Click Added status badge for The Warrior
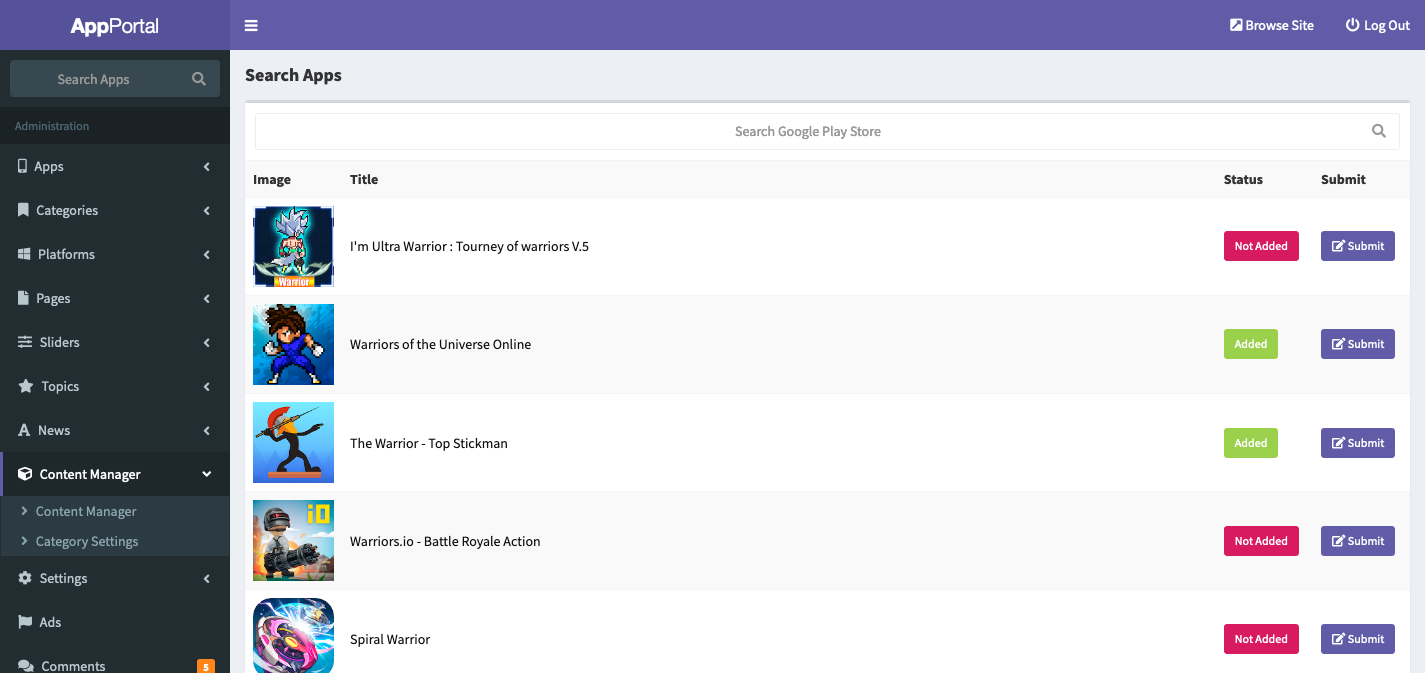The width and height of the screenshot is (1425, 673). pyautogui.click(x=1250, y=443)
